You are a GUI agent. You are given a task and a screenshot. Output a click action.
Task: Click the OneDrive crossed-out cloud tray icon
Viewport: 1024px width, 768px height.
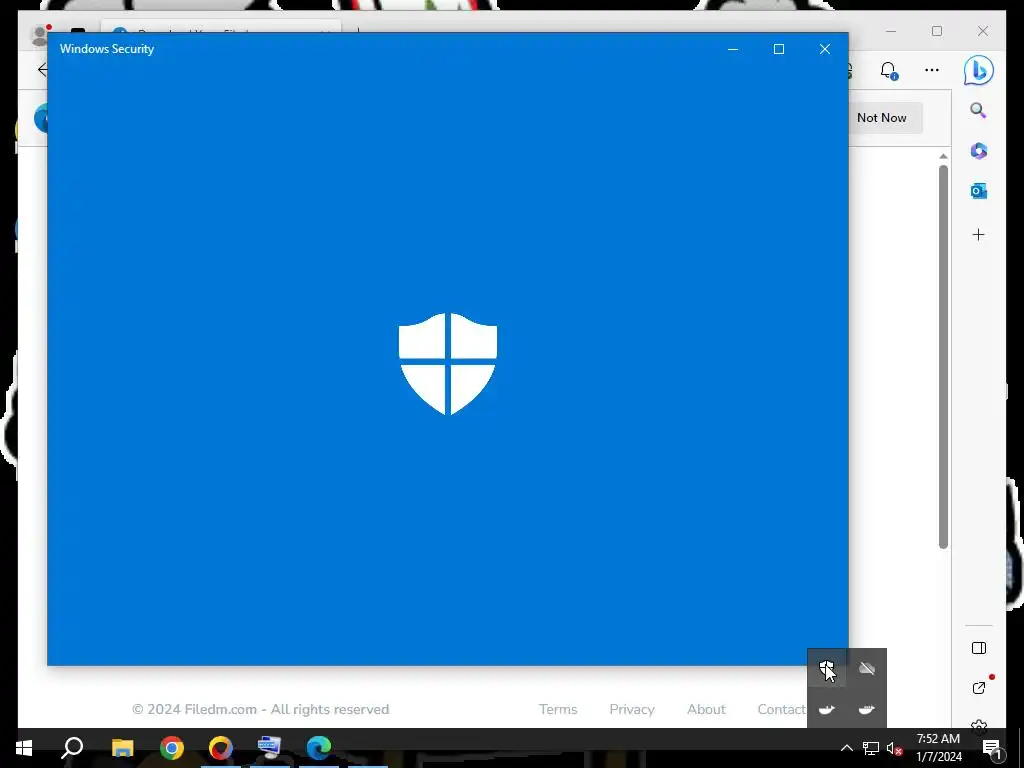point(867,668)
